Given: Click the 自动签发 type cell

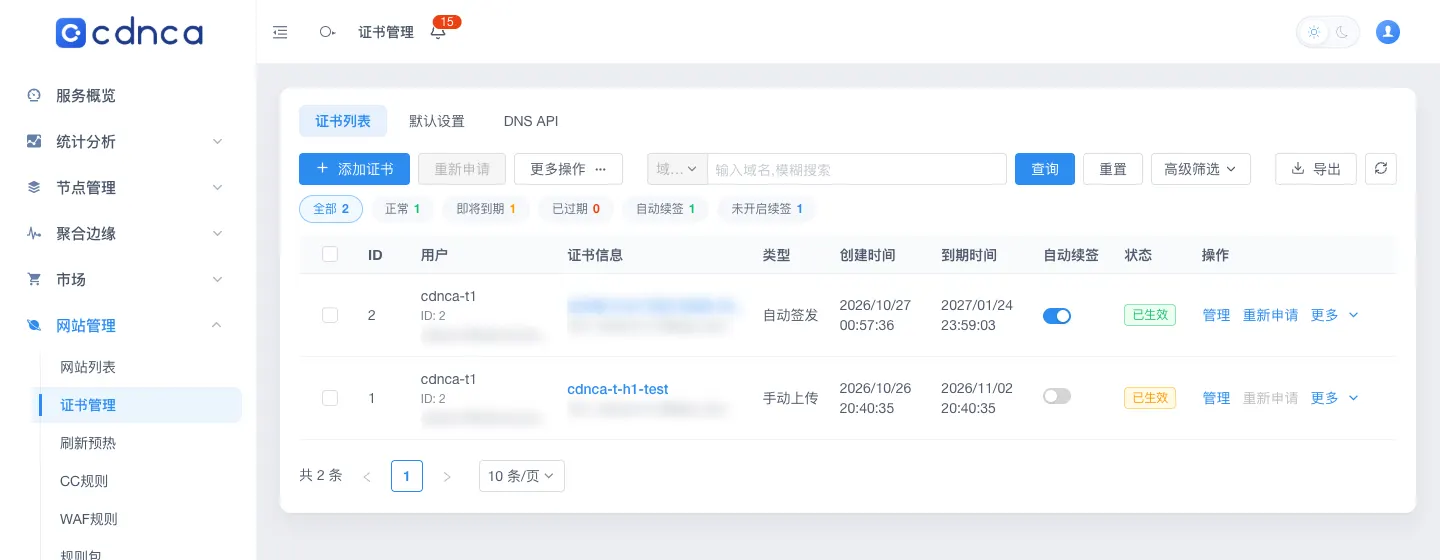Looking at the screenshot, I should (790, 315).
